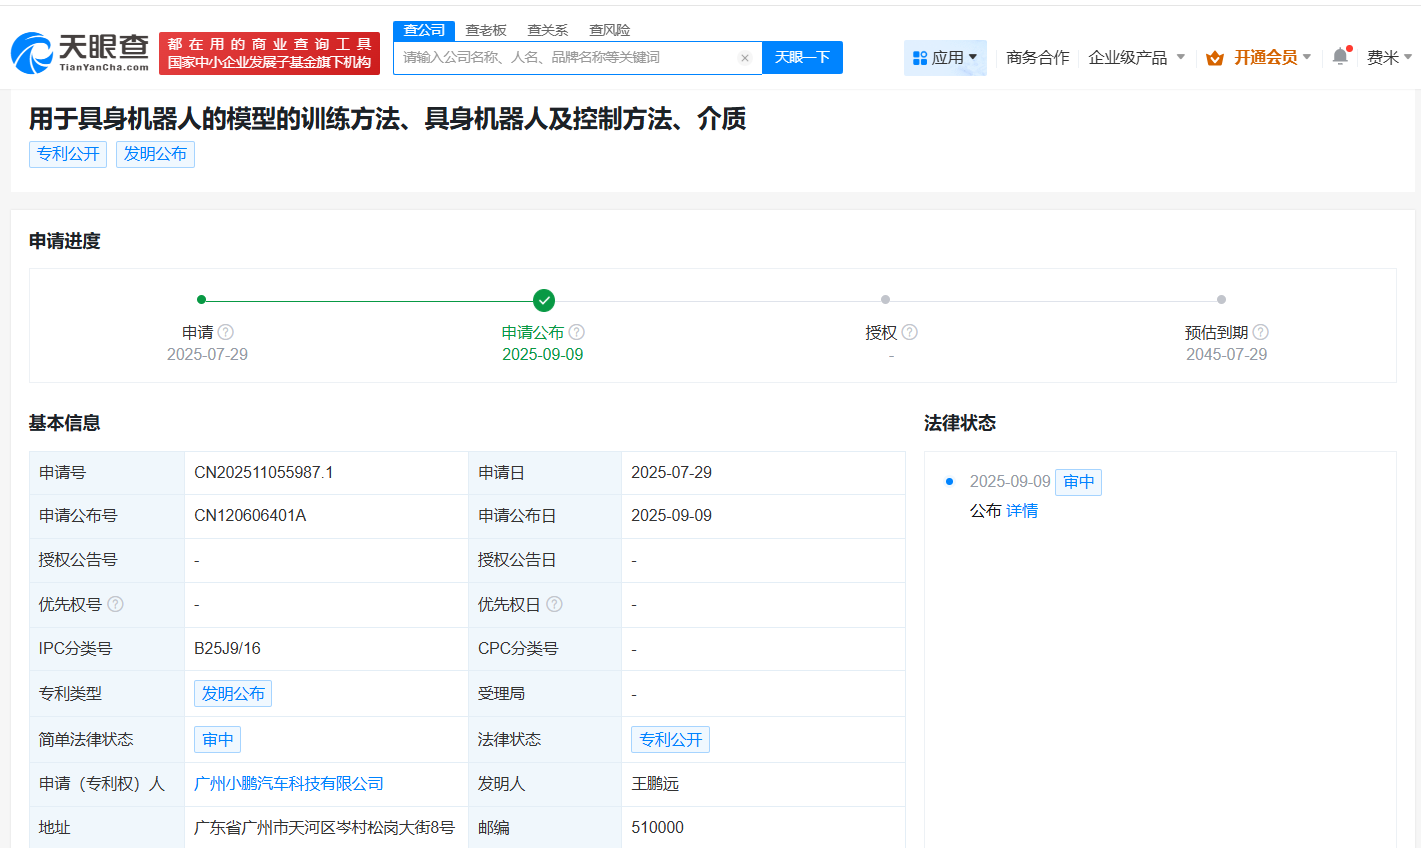The height and width of the screenshot is (848, 1421).
Task: Open 广州小鹏汽车科技有限公司 company link
Action: 288,784
